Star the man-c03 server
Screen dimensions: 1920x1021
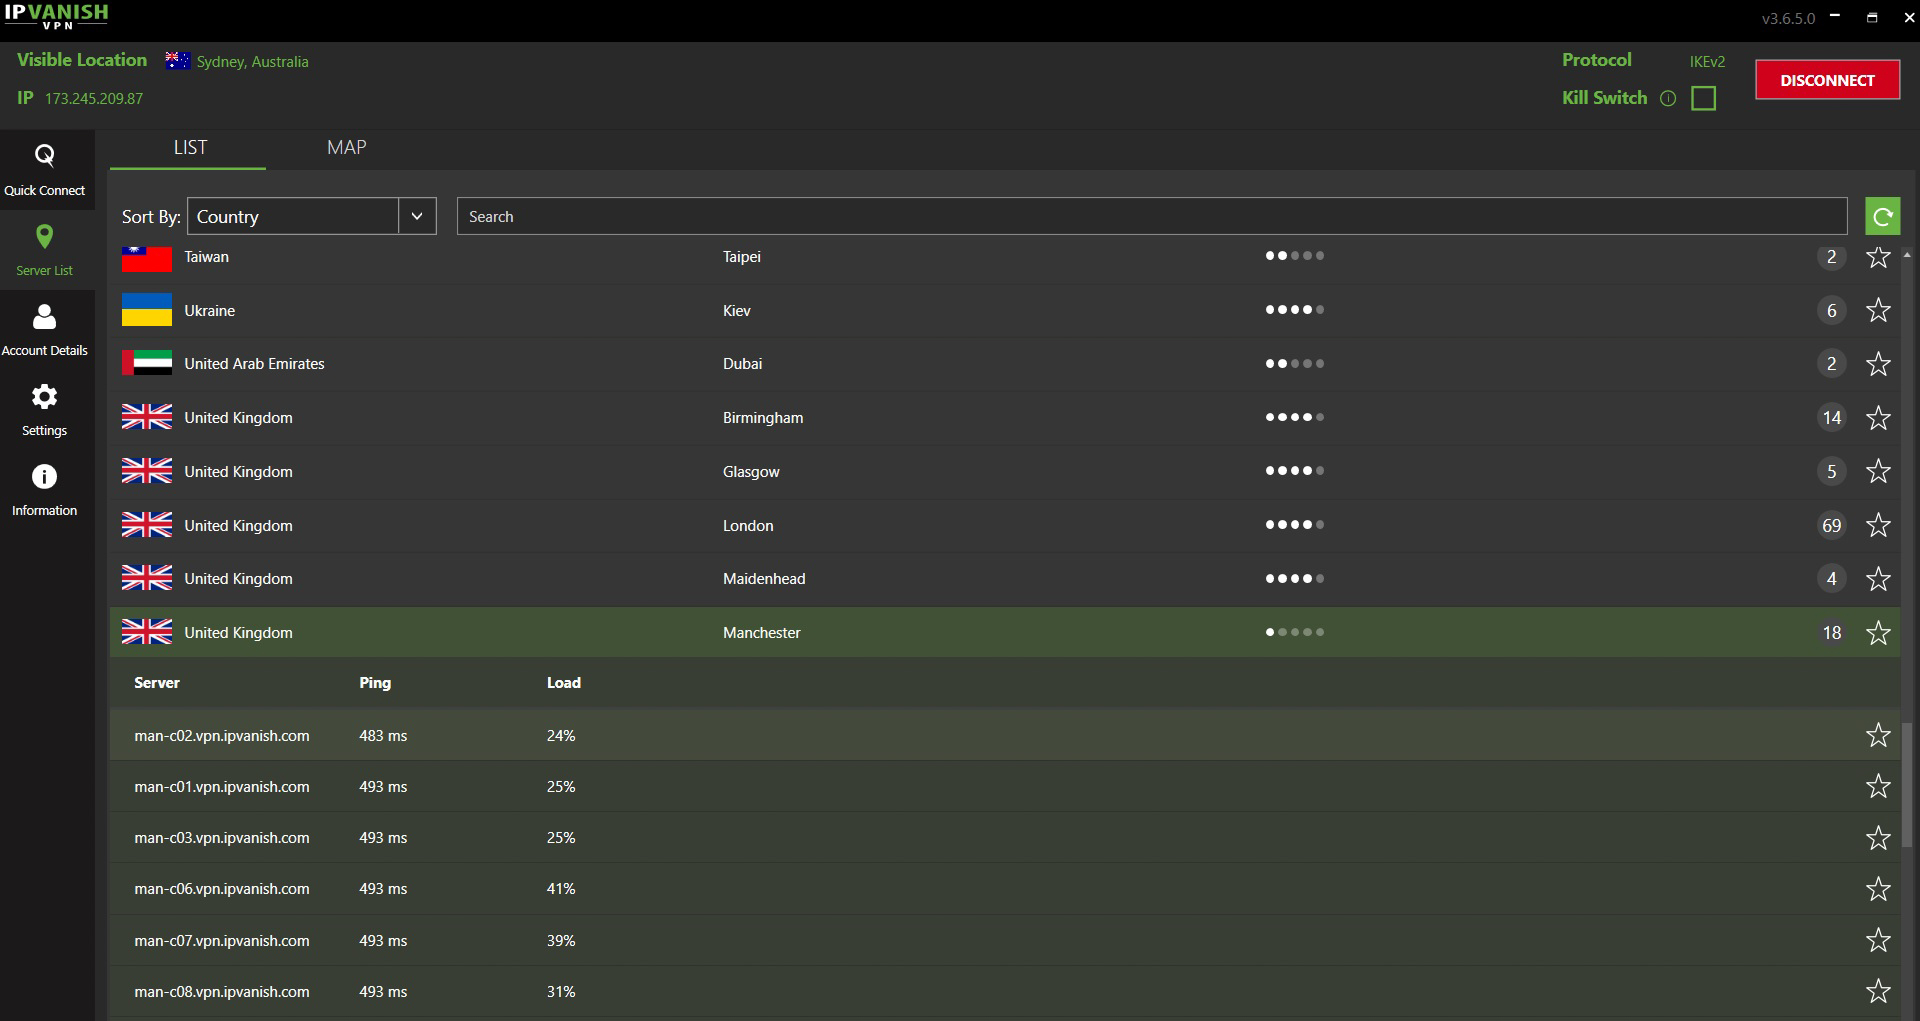(1878, 838)
